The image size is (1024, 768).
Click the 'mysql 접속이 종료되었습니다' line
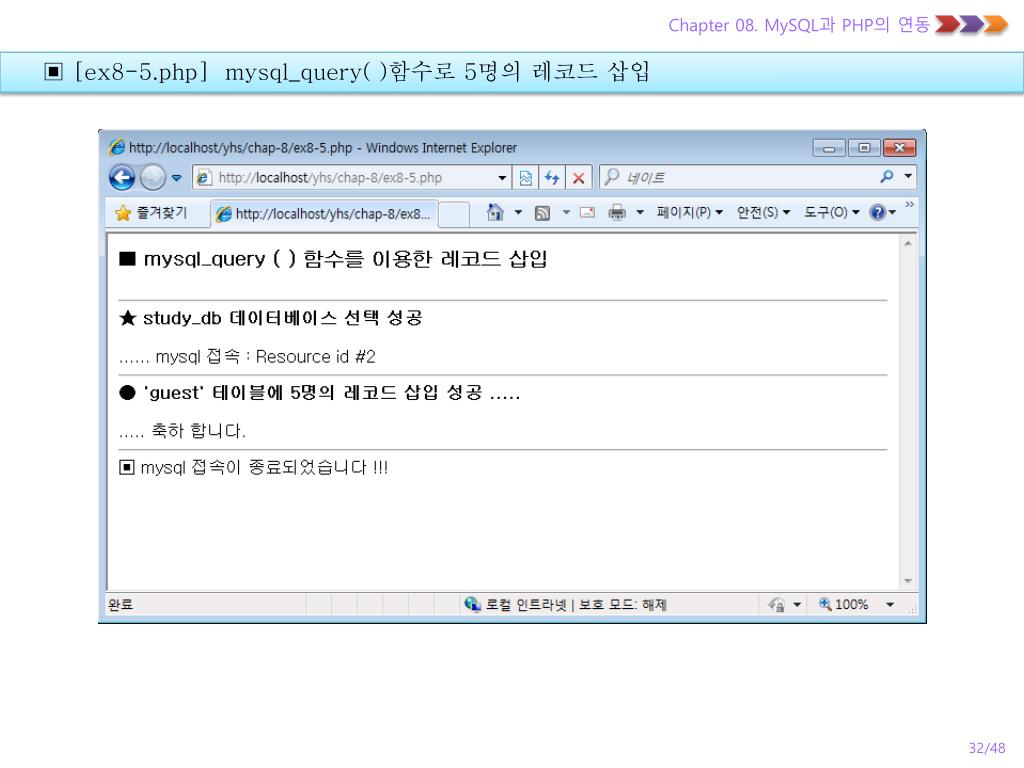pyautogui.click(x=254, y=468)
